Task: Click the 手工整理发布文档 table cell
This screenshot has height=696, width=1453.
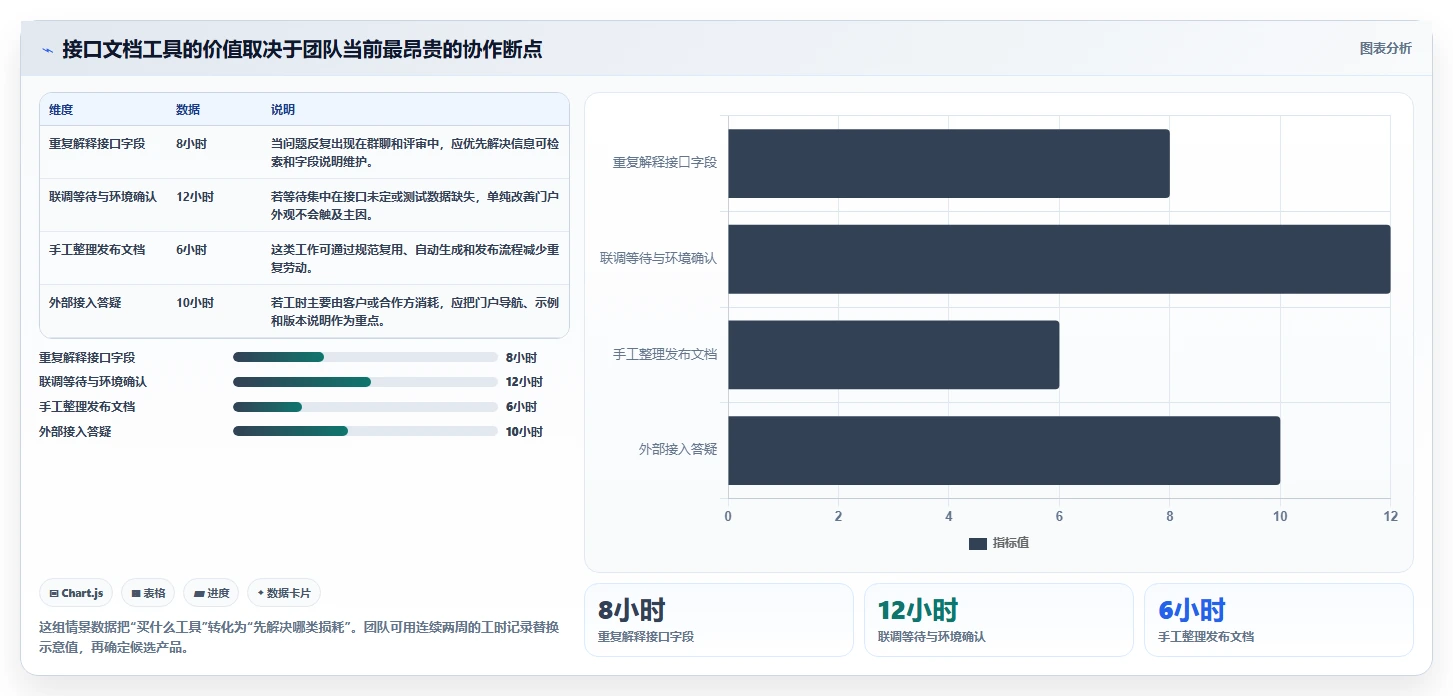Action: click(x=97, y=249)
